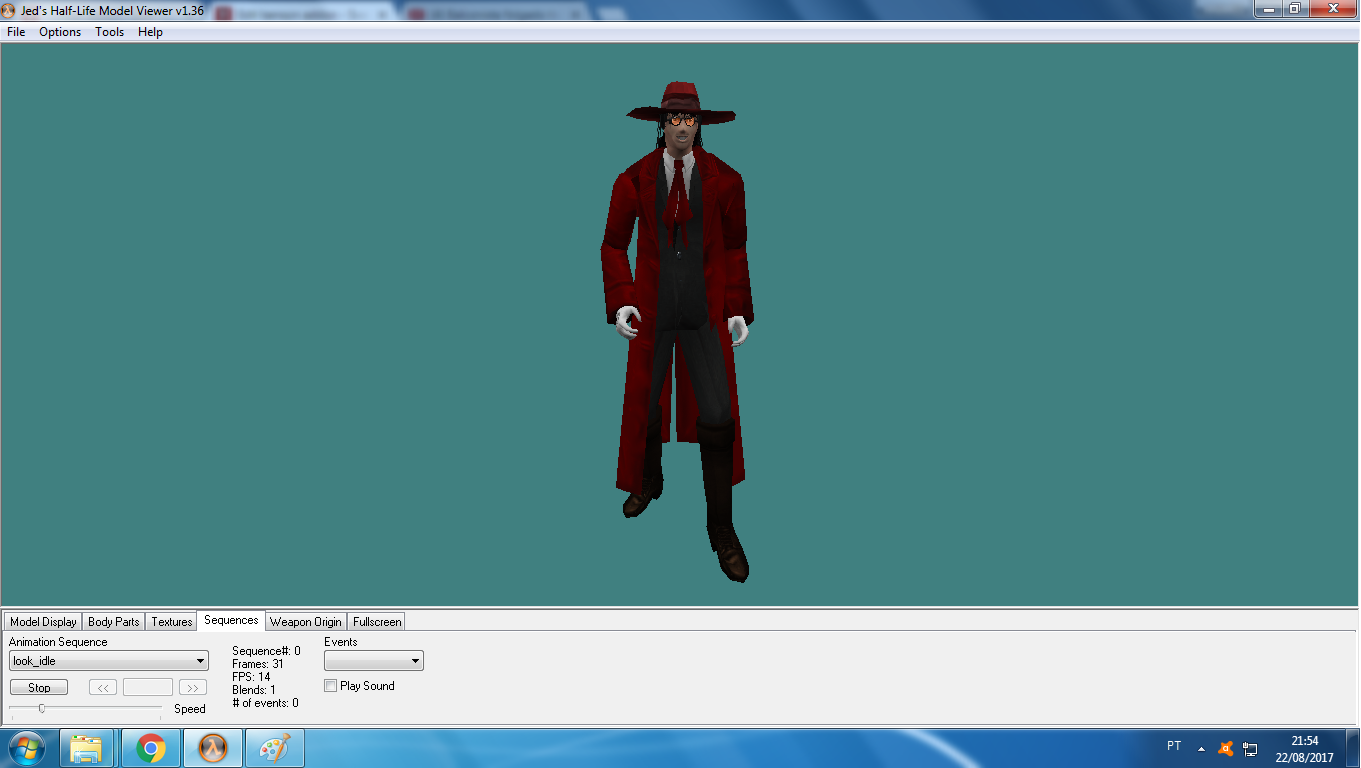Click the Avast antivirus tray icon

1225,748
